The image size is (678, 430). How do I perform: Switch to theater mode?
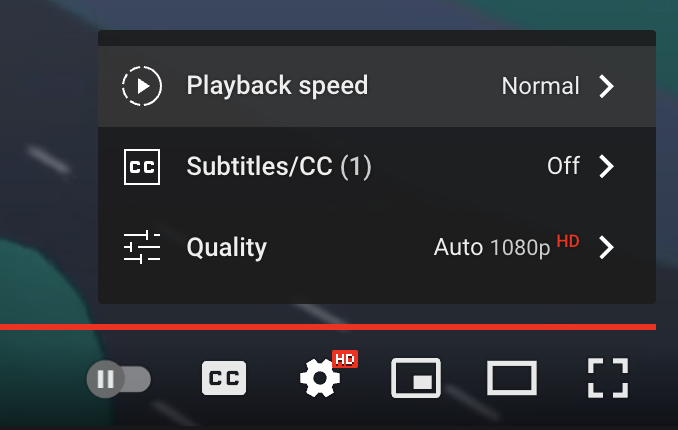pos(511,379)
